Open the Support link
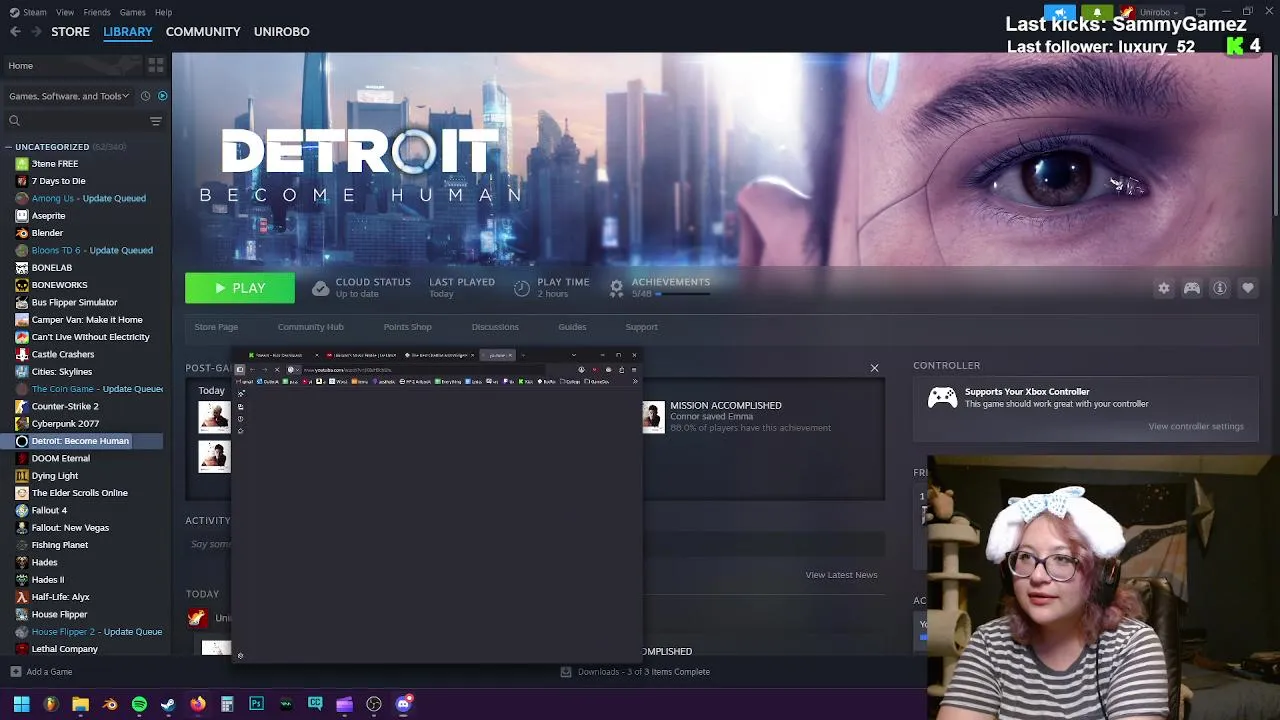1280x720 pixels. [x=641, y=327]
